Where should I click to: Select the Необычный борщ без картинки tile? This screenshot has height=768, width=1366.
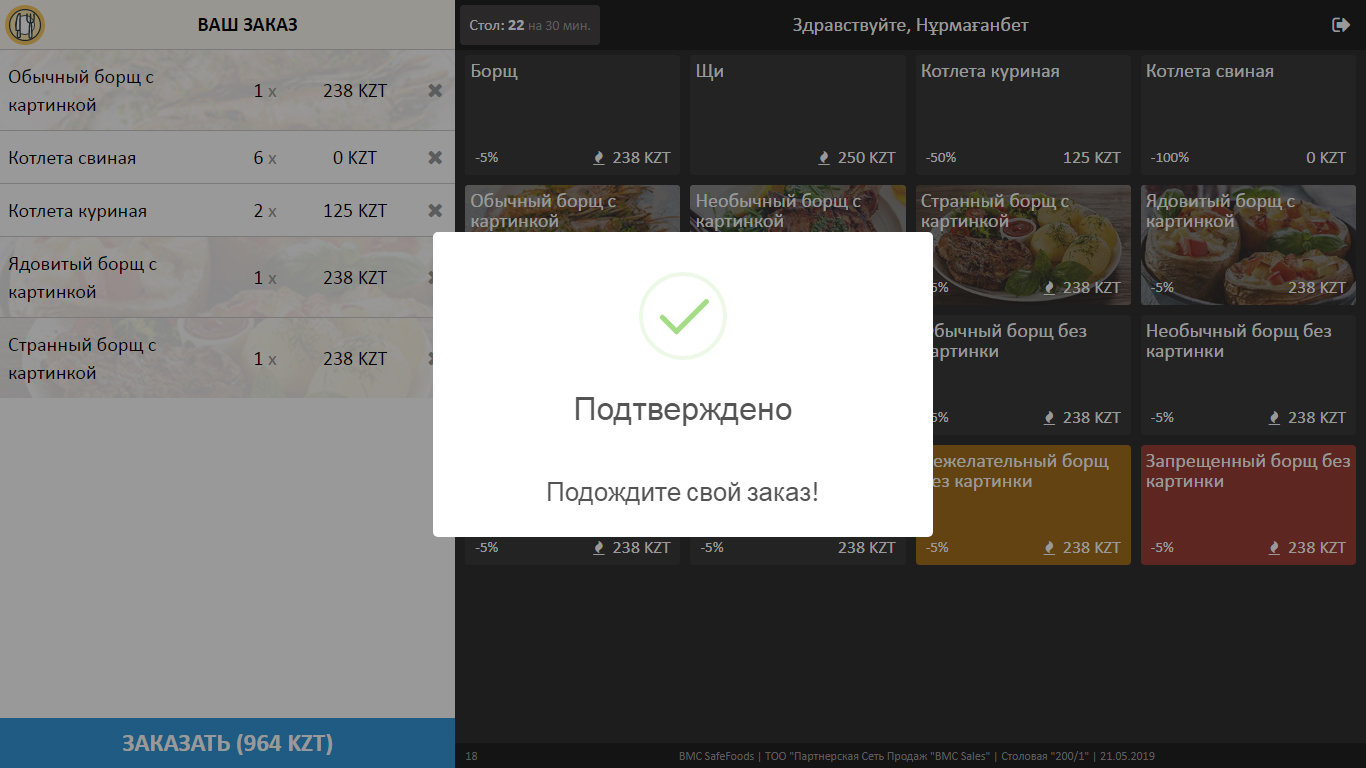1247,375
